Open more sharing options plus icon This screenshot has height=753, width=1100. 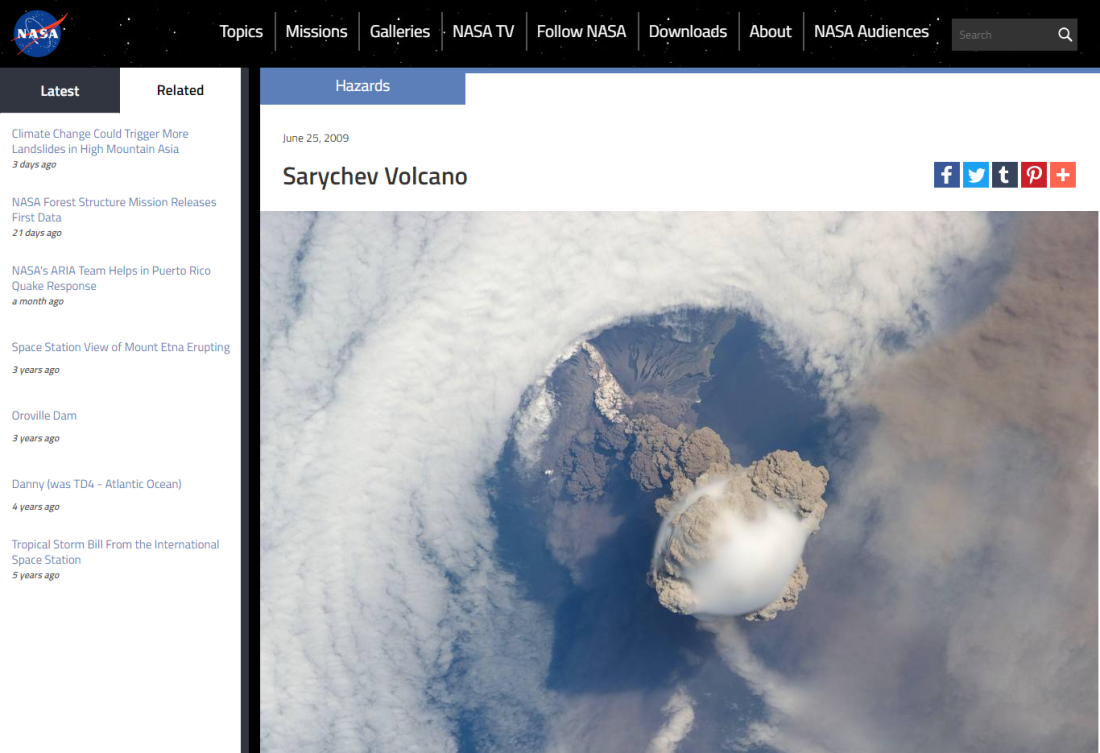[1063, 175]
